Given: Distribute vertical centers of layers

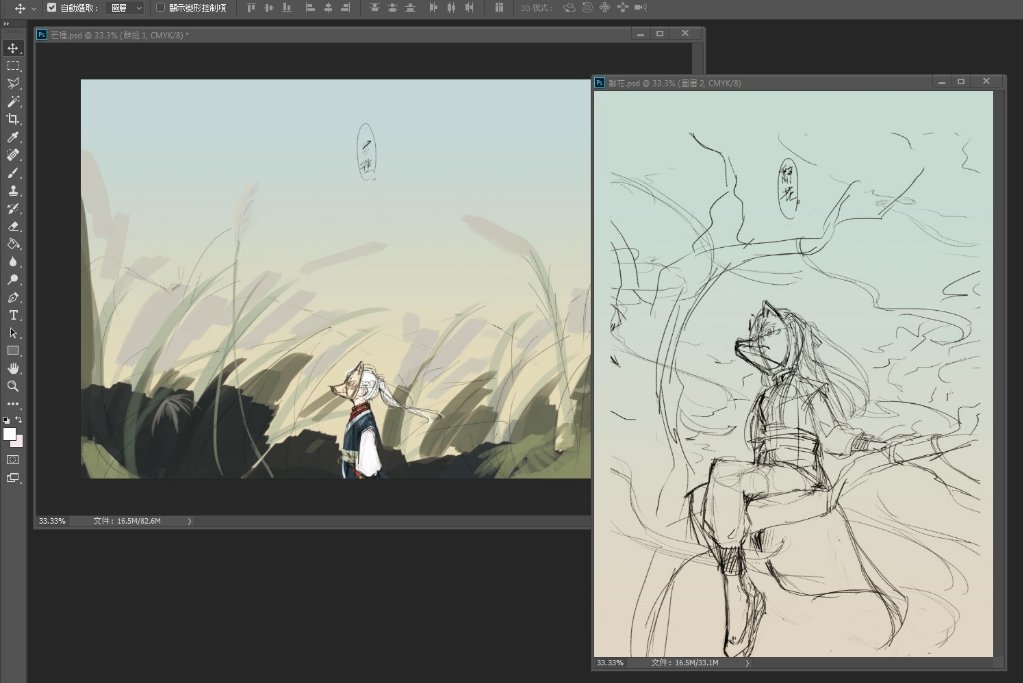Looking at the screenshot, I should click(x=392, y=8).
